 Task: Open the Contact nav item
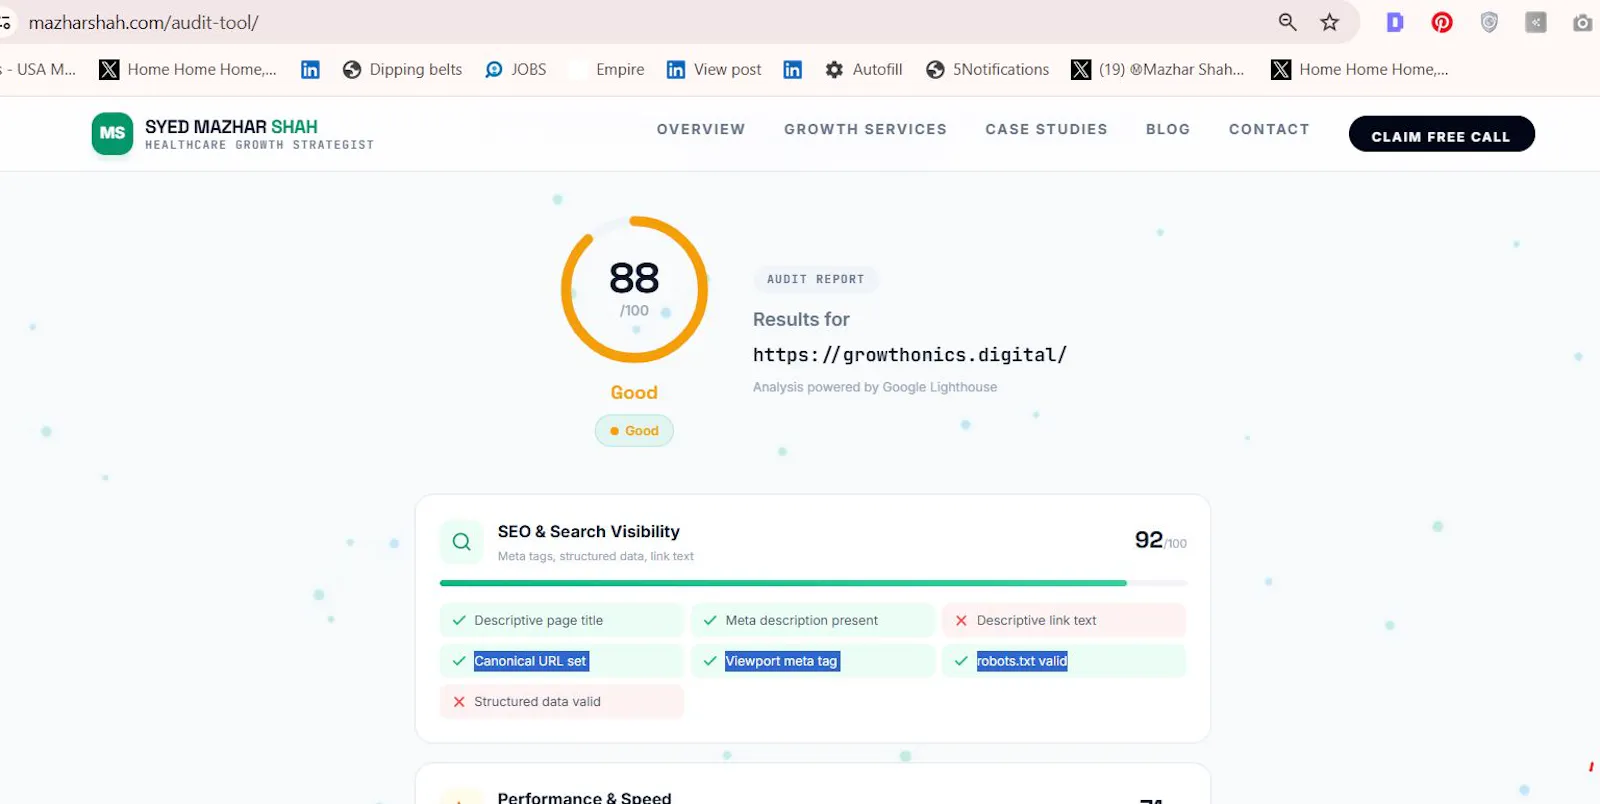tap(1269, 129)
